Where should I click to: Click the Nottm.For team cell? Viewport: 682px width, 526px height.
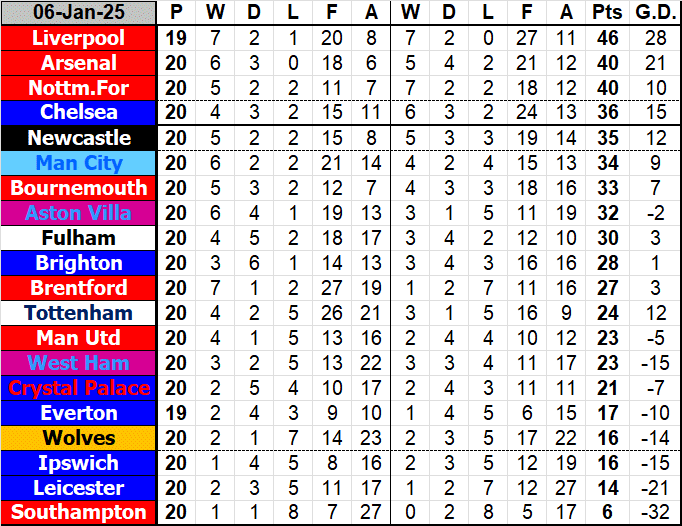coord(79,88)
